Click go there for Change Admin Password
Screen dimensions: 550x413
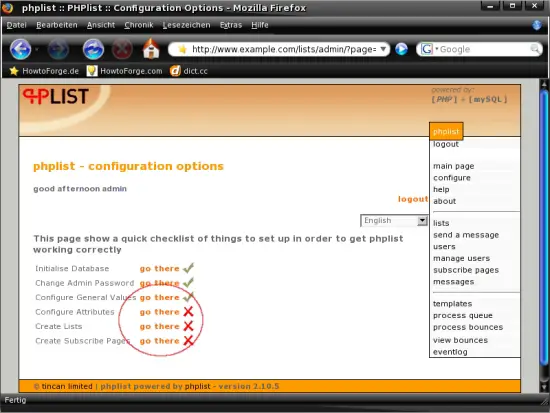pyautogui.click(x=160, y=283)
